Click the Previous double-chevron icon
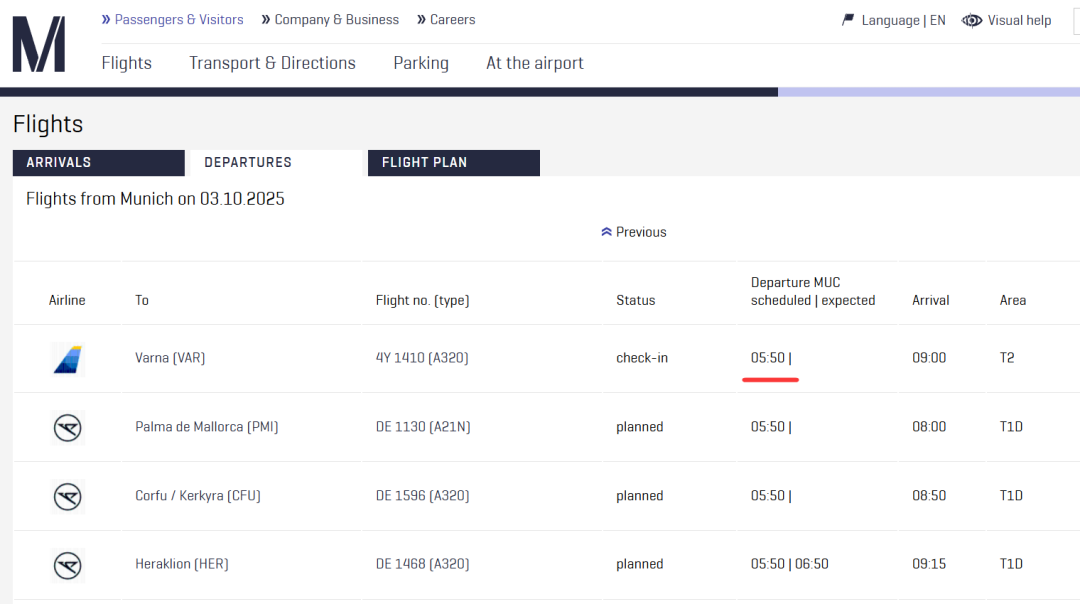Image resolution: width=1080 pixels, height=604 pixels. (x=606, y=232)
